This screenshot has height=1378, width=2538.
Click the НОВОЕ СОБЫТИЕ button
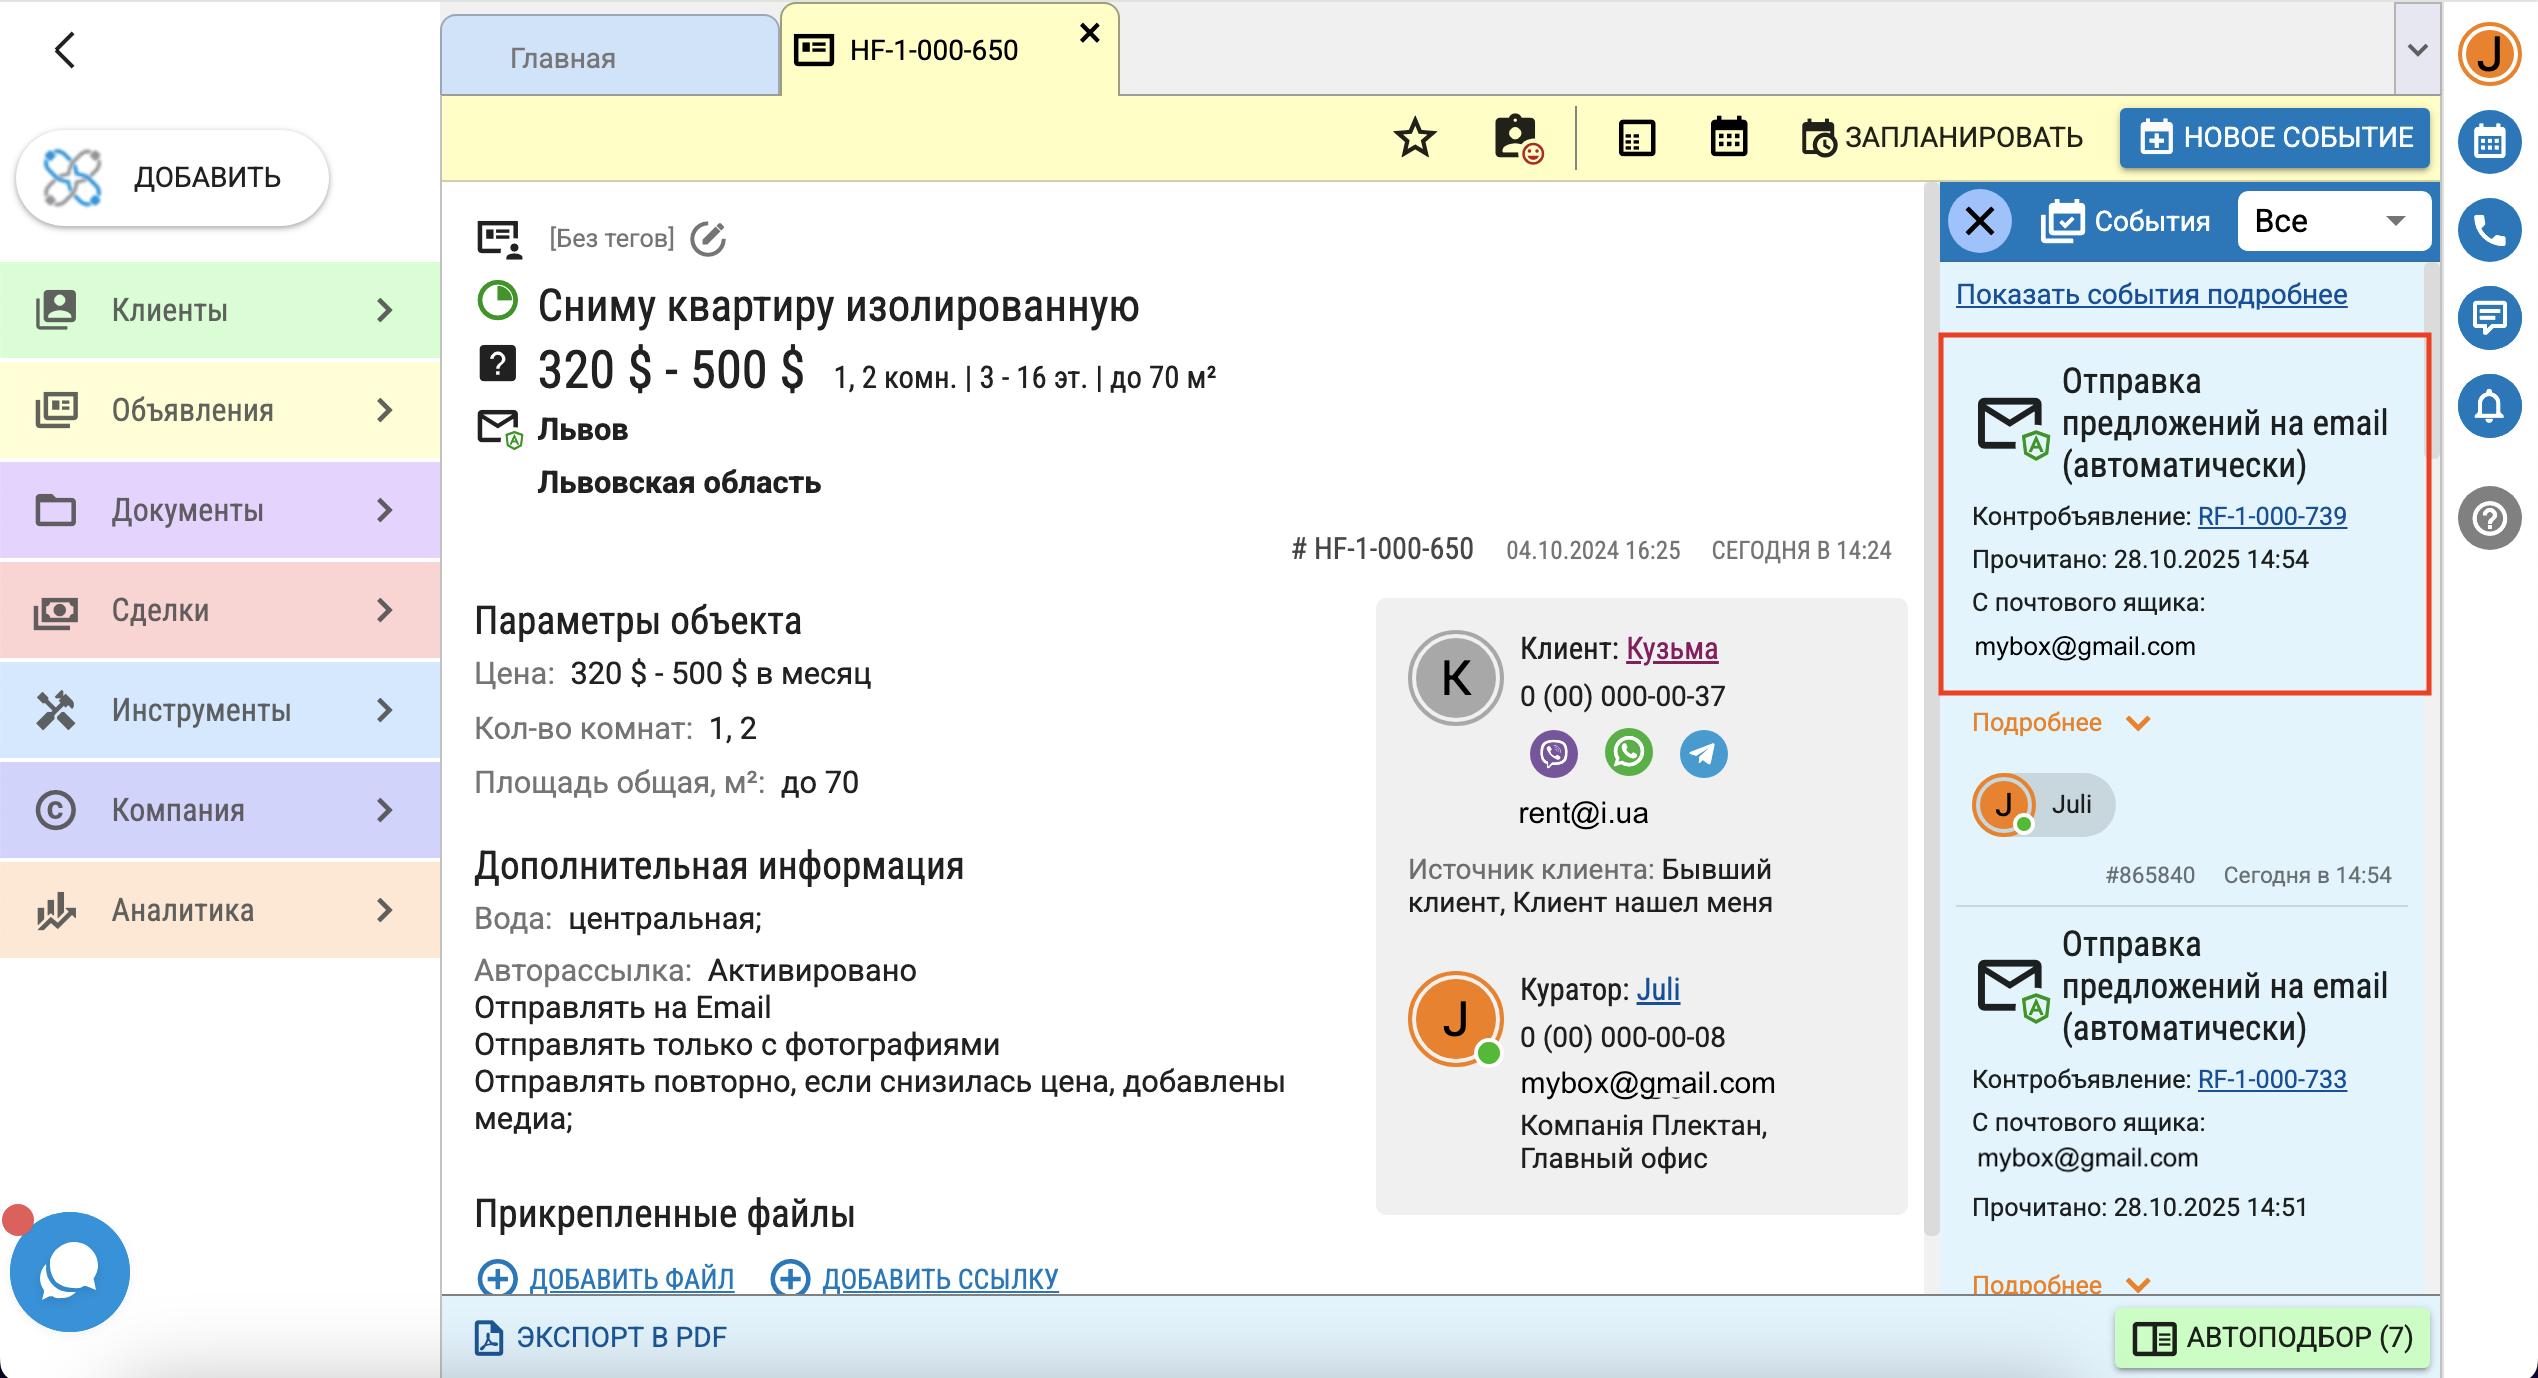click(x=2275, y=138)
